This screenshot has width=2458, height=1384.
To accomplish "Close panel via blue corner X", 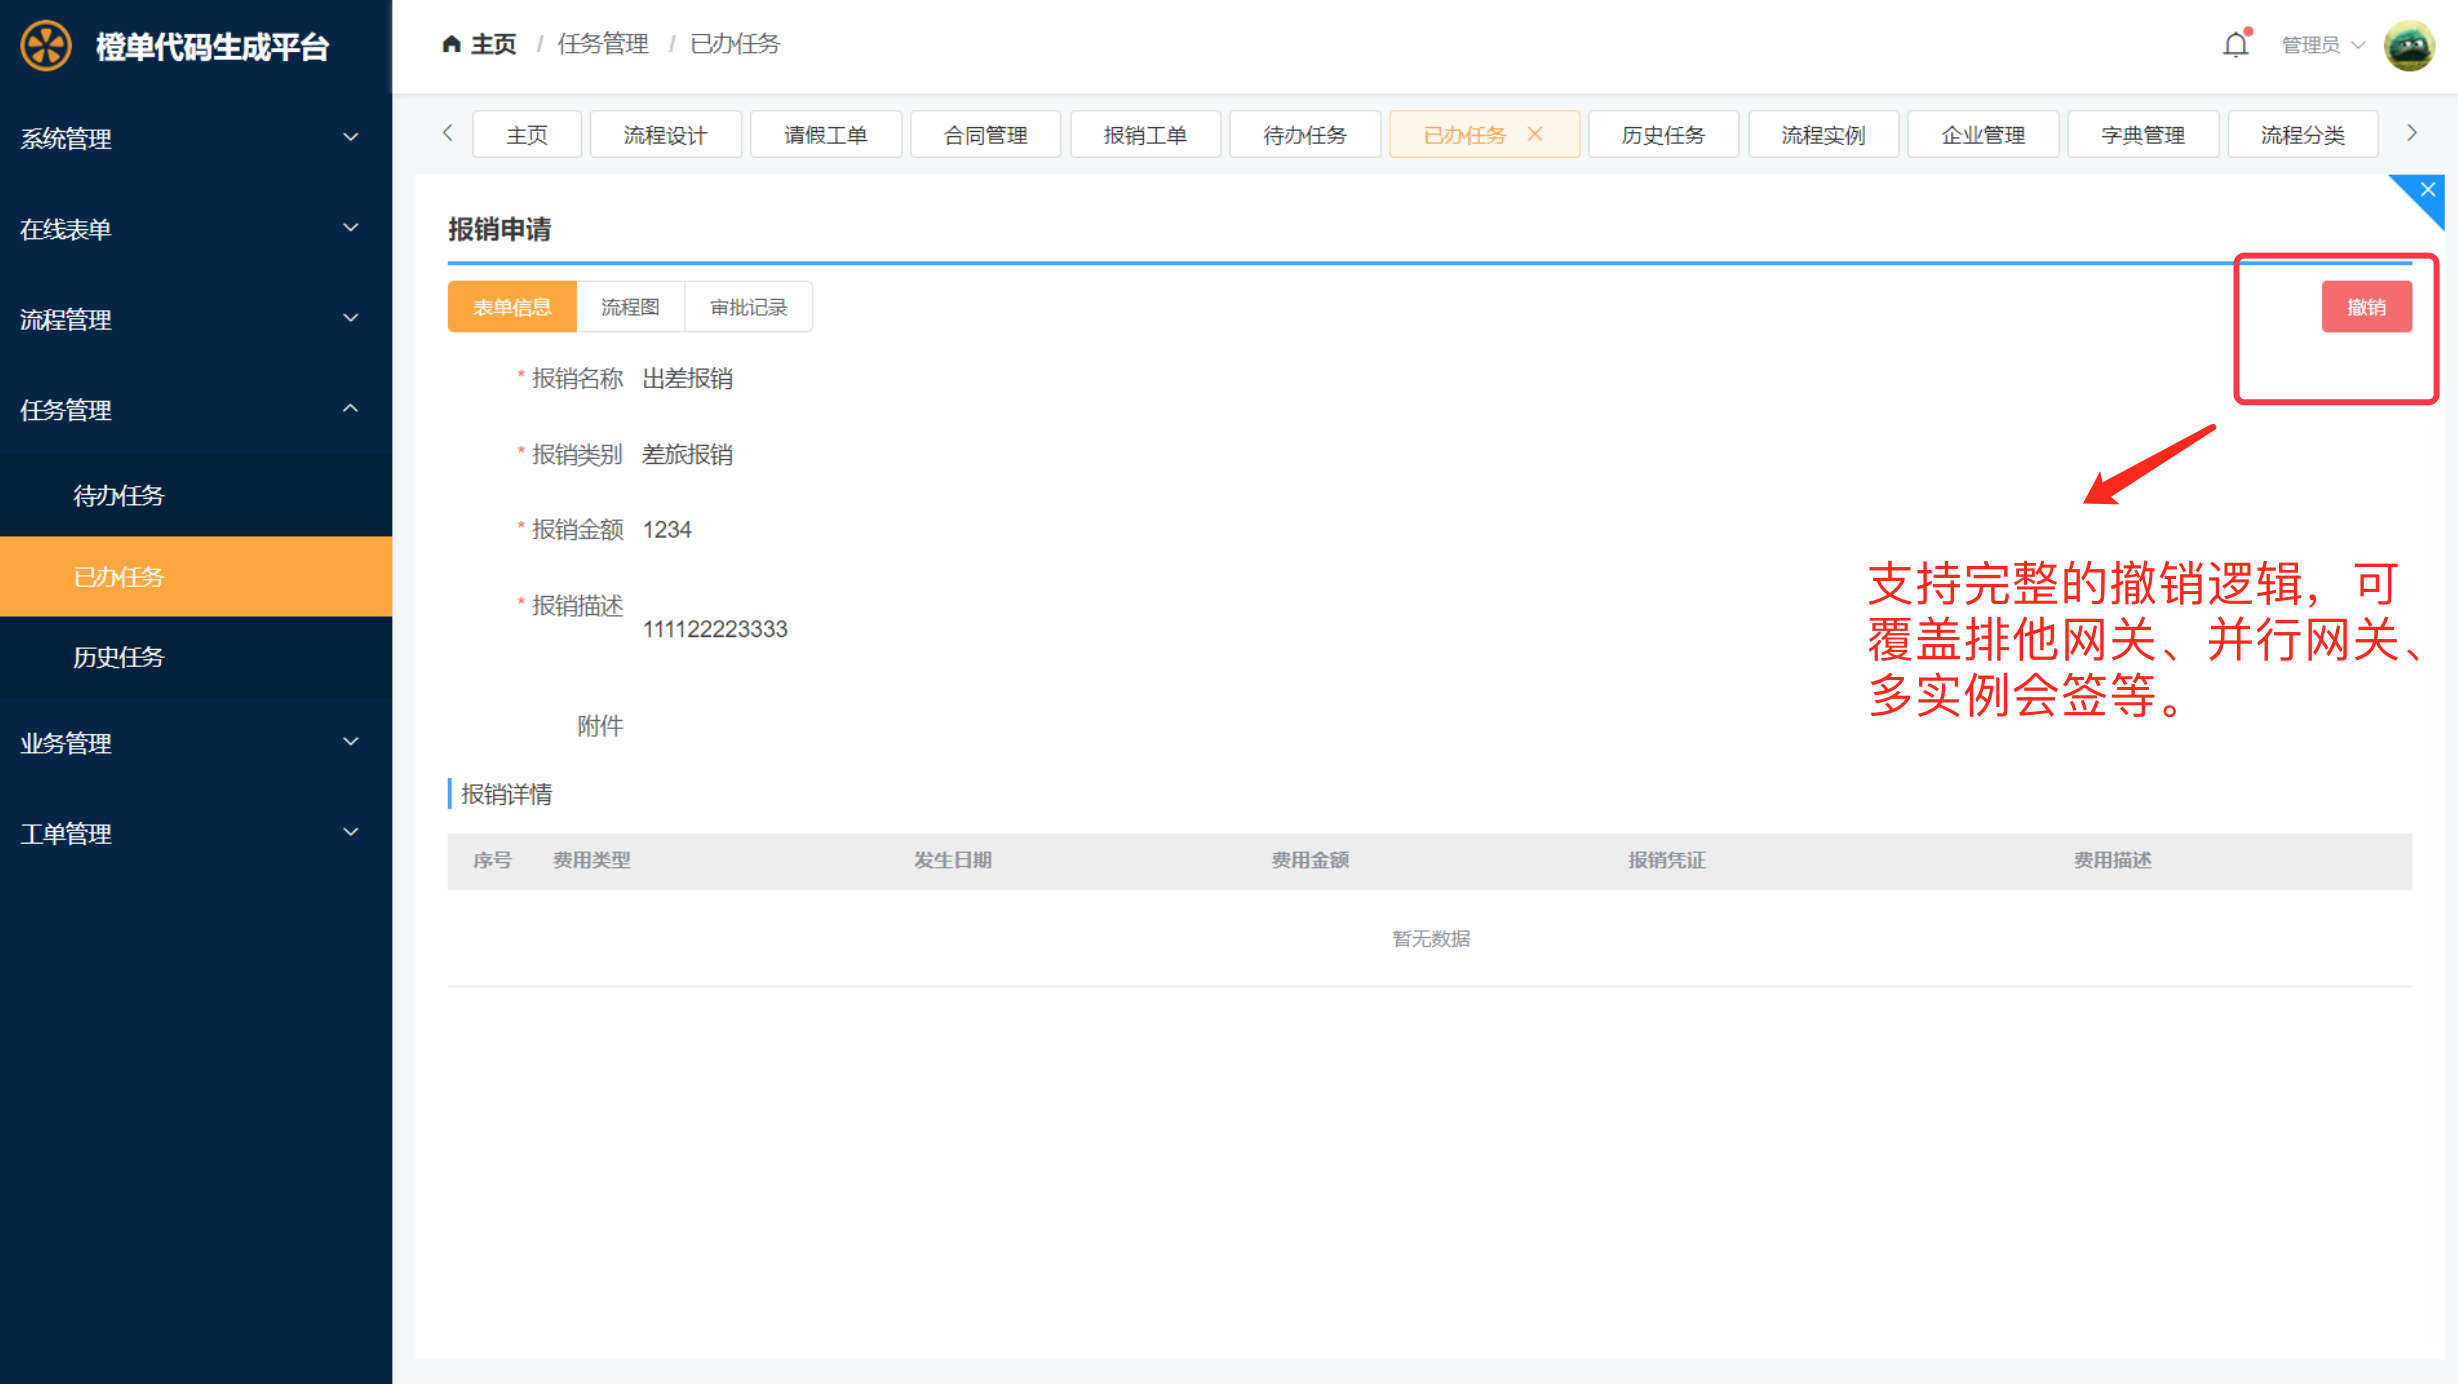I will [x=2428, y=190].
